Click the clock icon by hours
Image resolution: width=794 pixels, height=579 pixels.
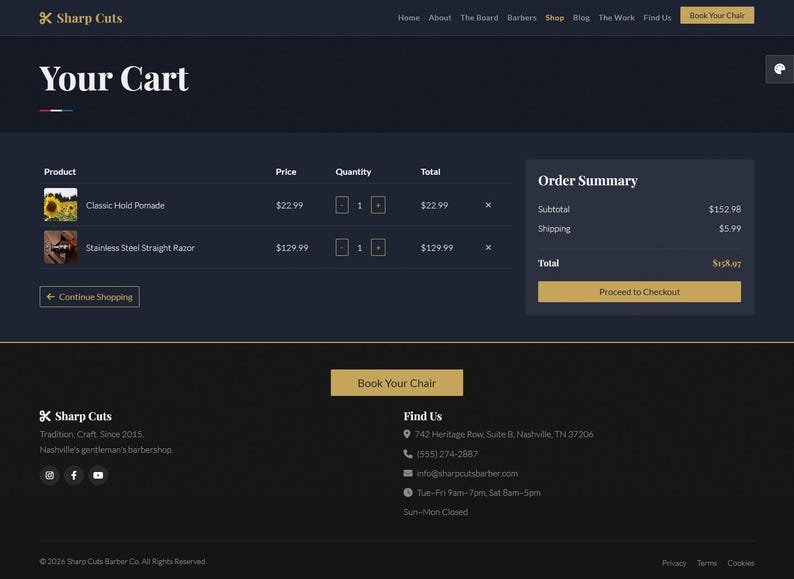408,492
